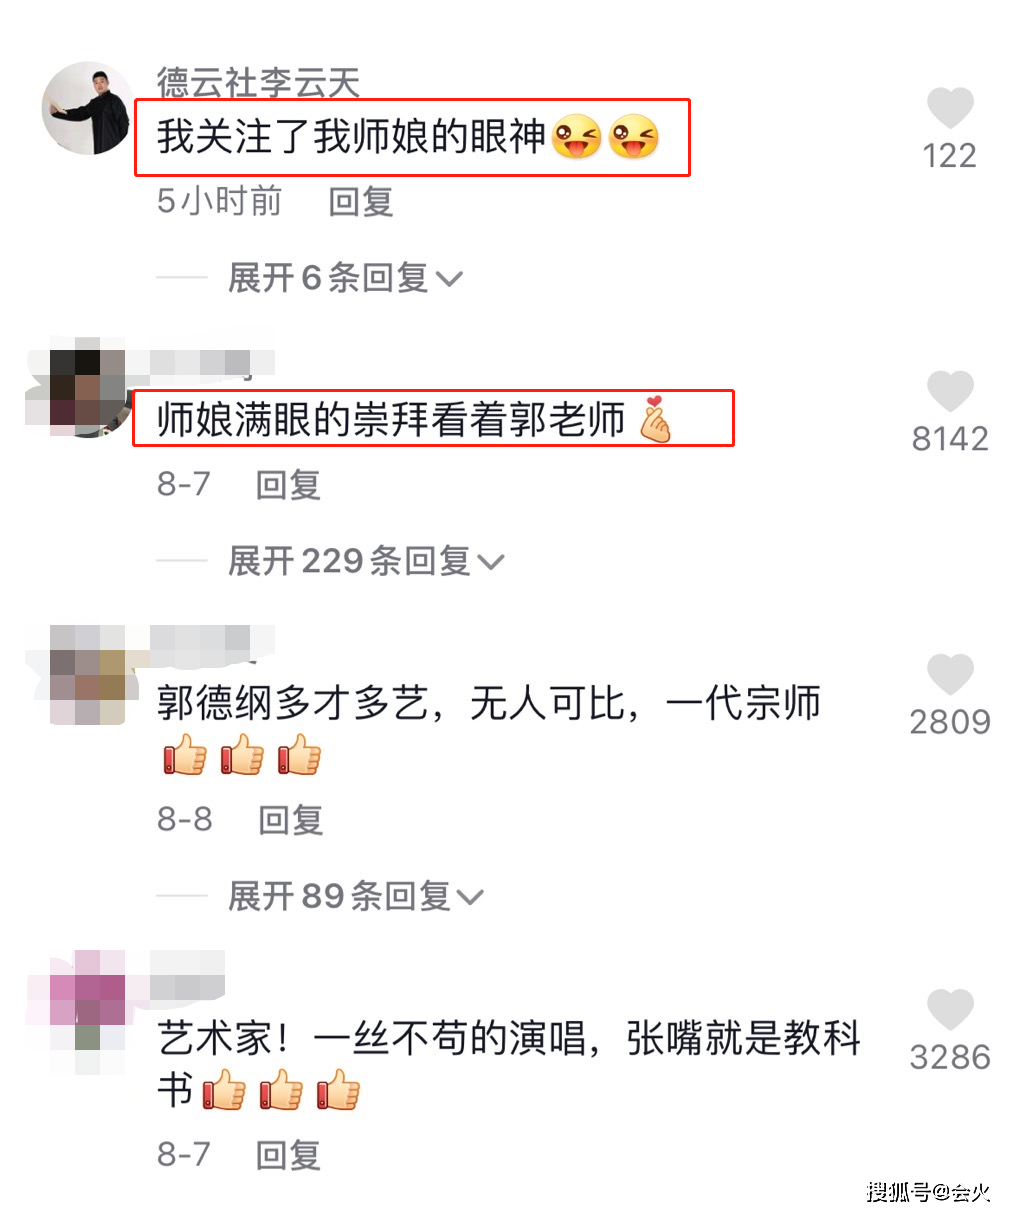Like the comment with 8142 likes
Image resolution: width=1013 pixels, height=1214 pixels.
[x=950, y=391]
